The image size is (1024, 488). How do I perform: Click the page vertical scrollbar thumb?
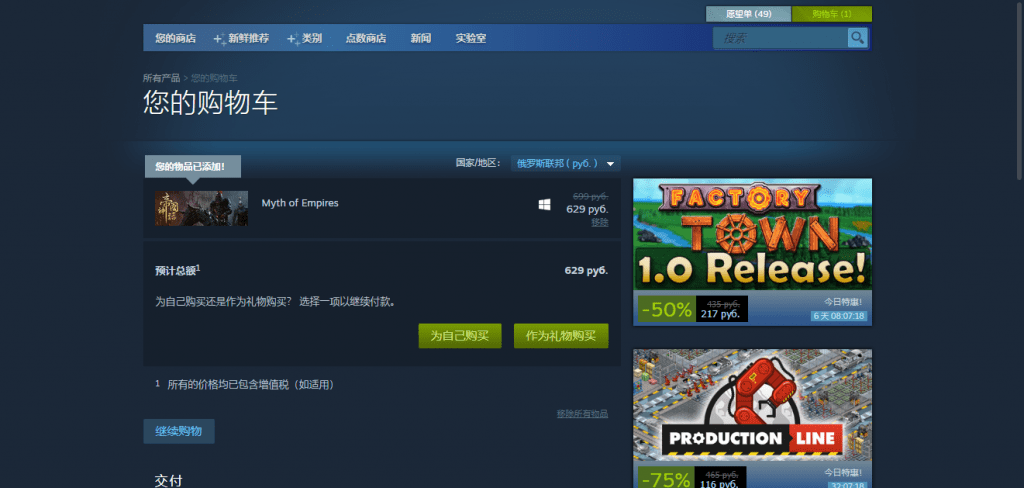[1019, 89]
